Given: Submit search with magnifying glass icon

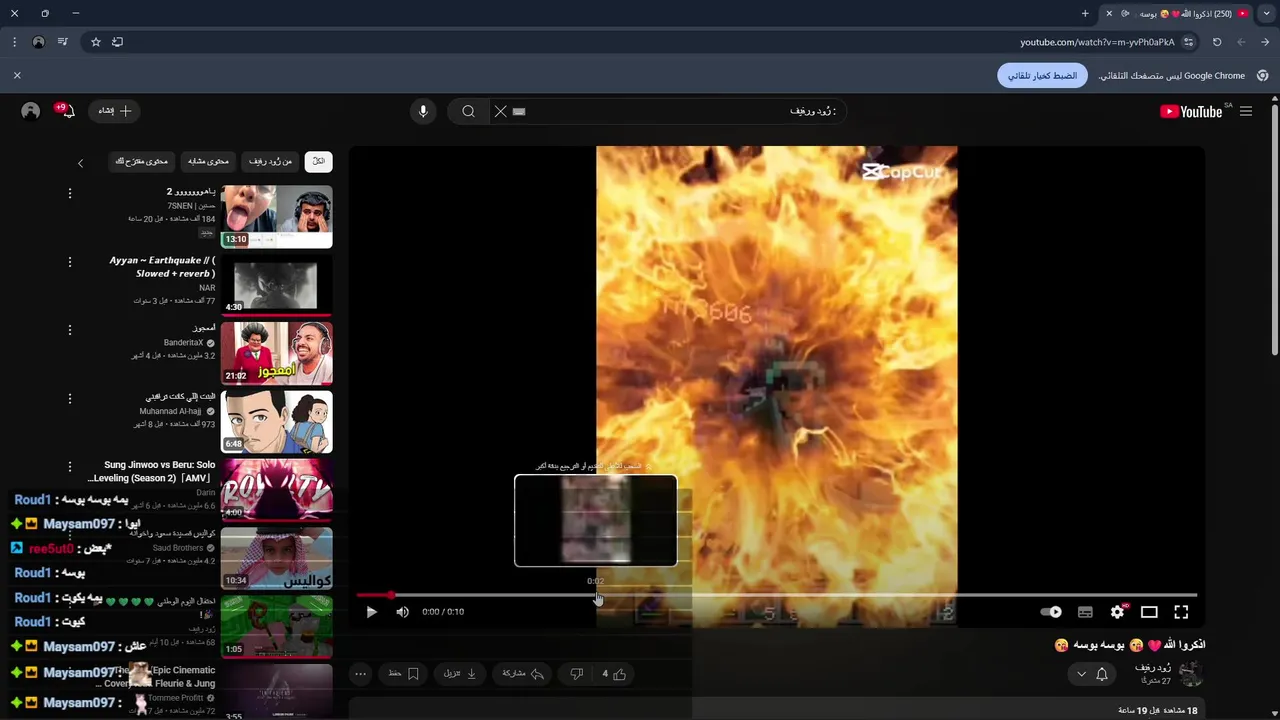Looking at the screenshot, I should click(x=468, y=111).
